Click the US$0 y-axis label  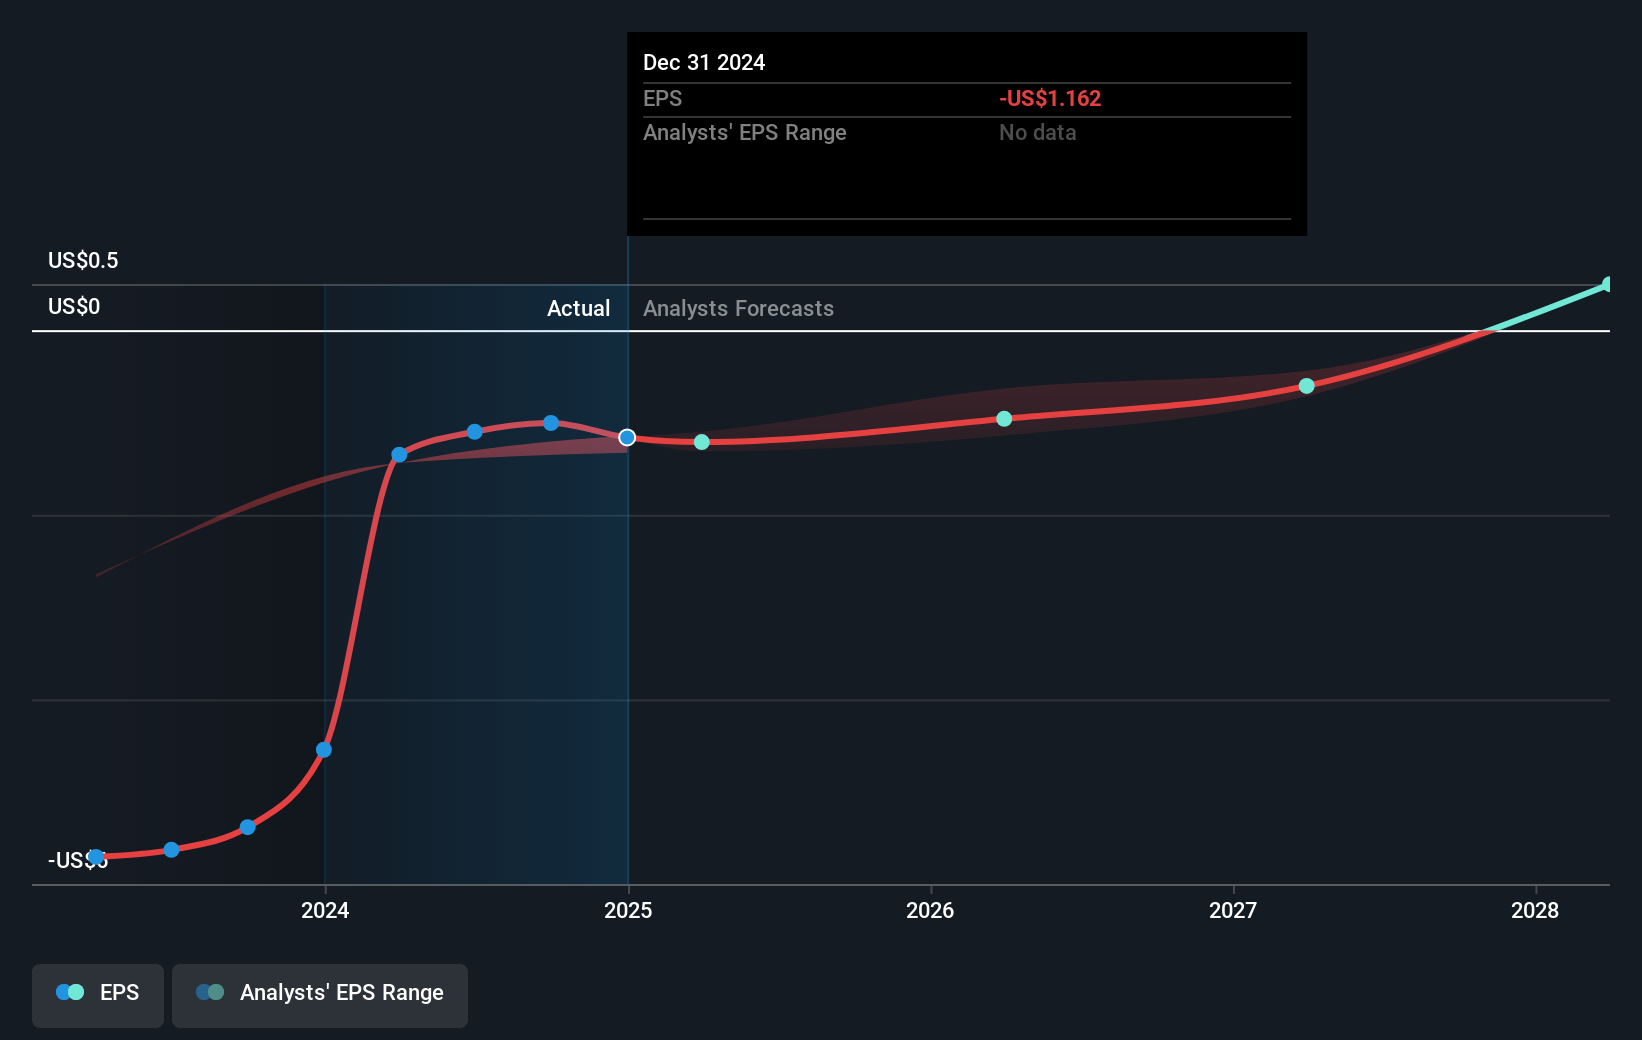74,307
